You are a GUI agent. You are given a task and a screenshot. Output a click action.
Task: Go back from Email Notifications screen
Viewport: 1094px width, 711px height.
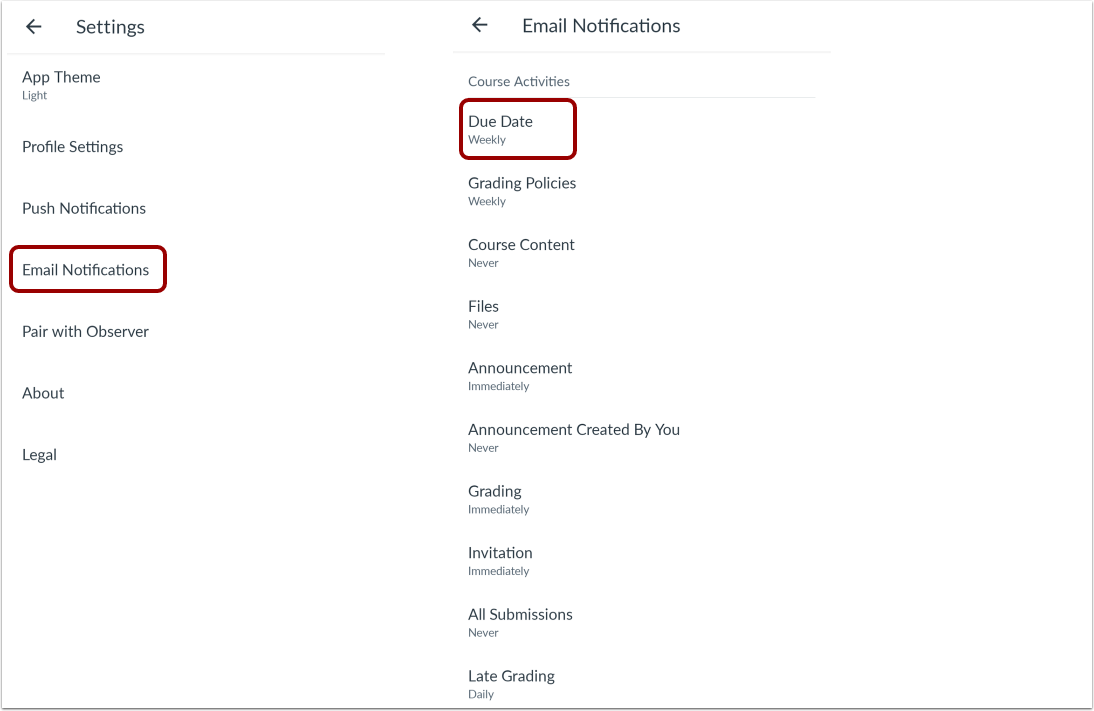coord(479,25)
